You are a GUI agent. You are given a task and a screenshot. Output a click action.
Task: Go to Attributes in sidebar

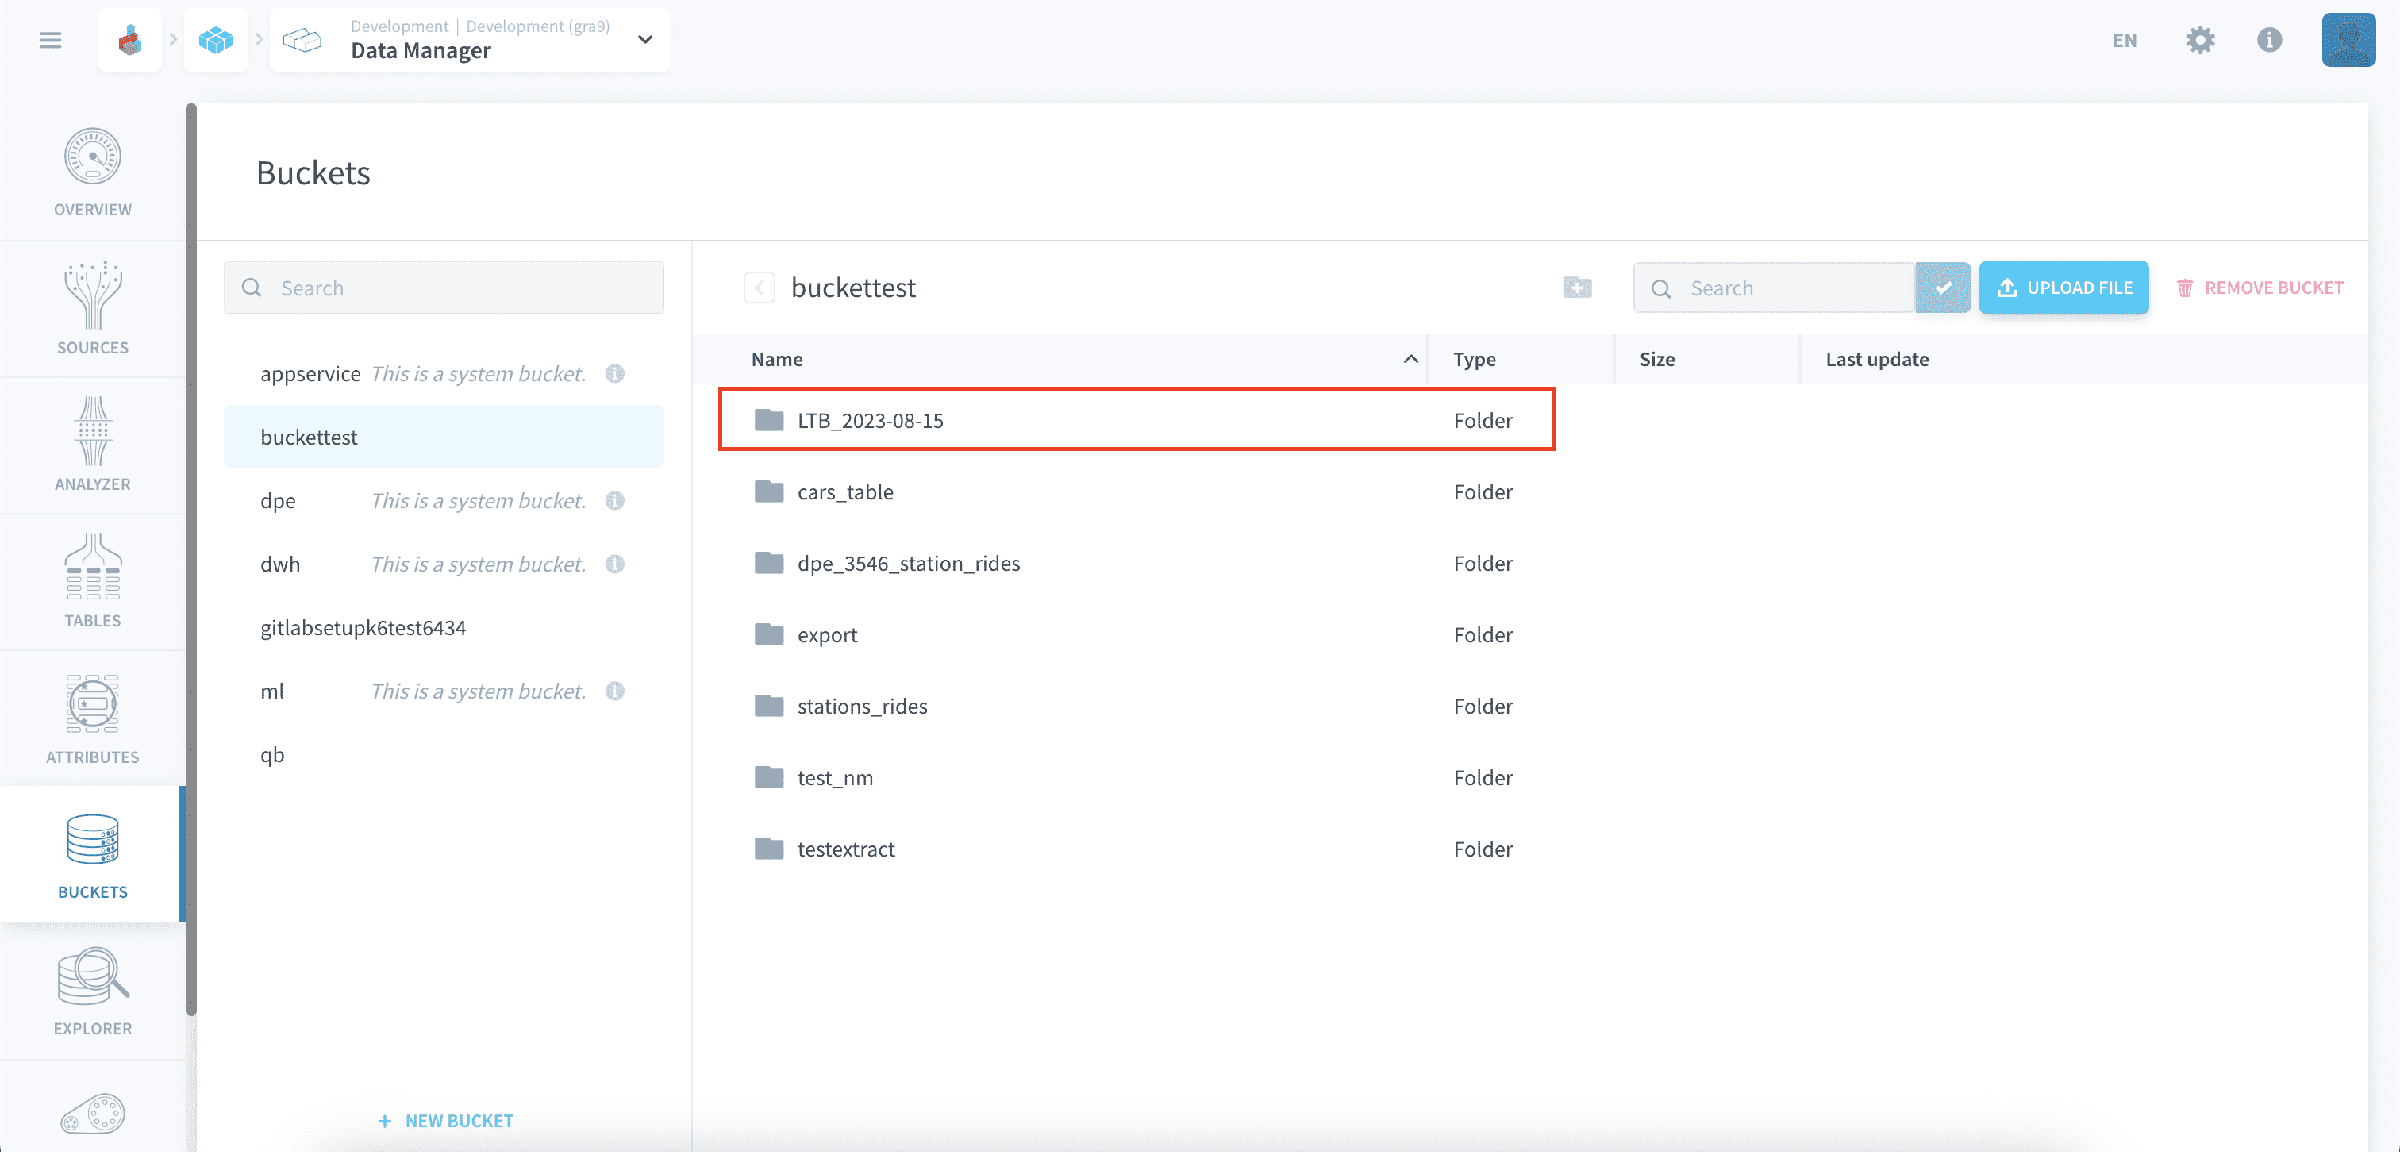tap(93, 718)
